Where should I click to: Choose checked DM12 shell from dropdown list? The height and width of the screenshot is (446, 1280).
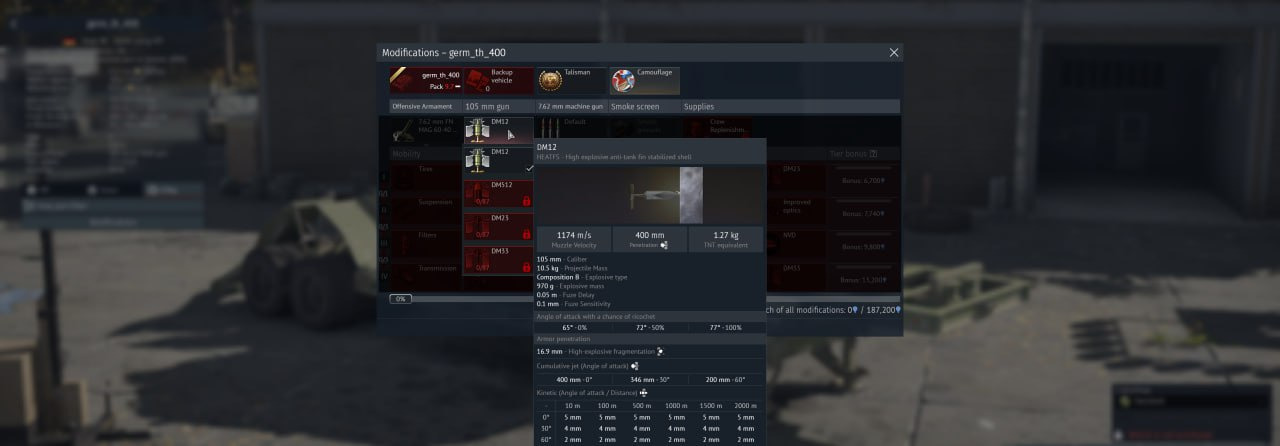click(x=498, y=161)
